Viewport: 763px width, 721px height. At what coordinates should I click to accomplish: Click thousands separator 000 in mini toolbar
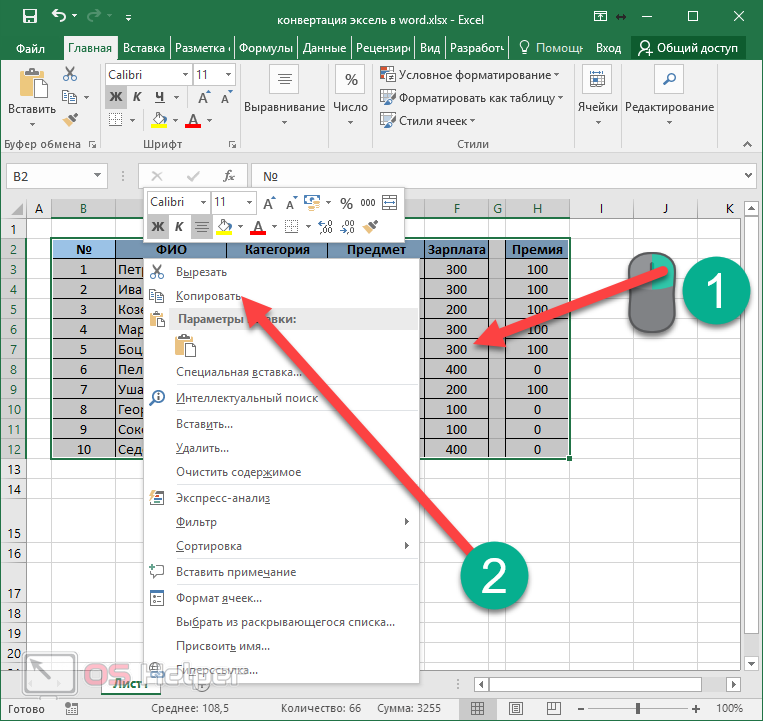point(367,203)
